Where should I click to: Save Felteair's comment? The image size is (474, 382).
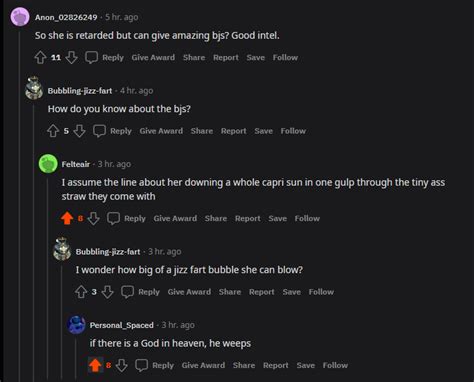[278, 218]
